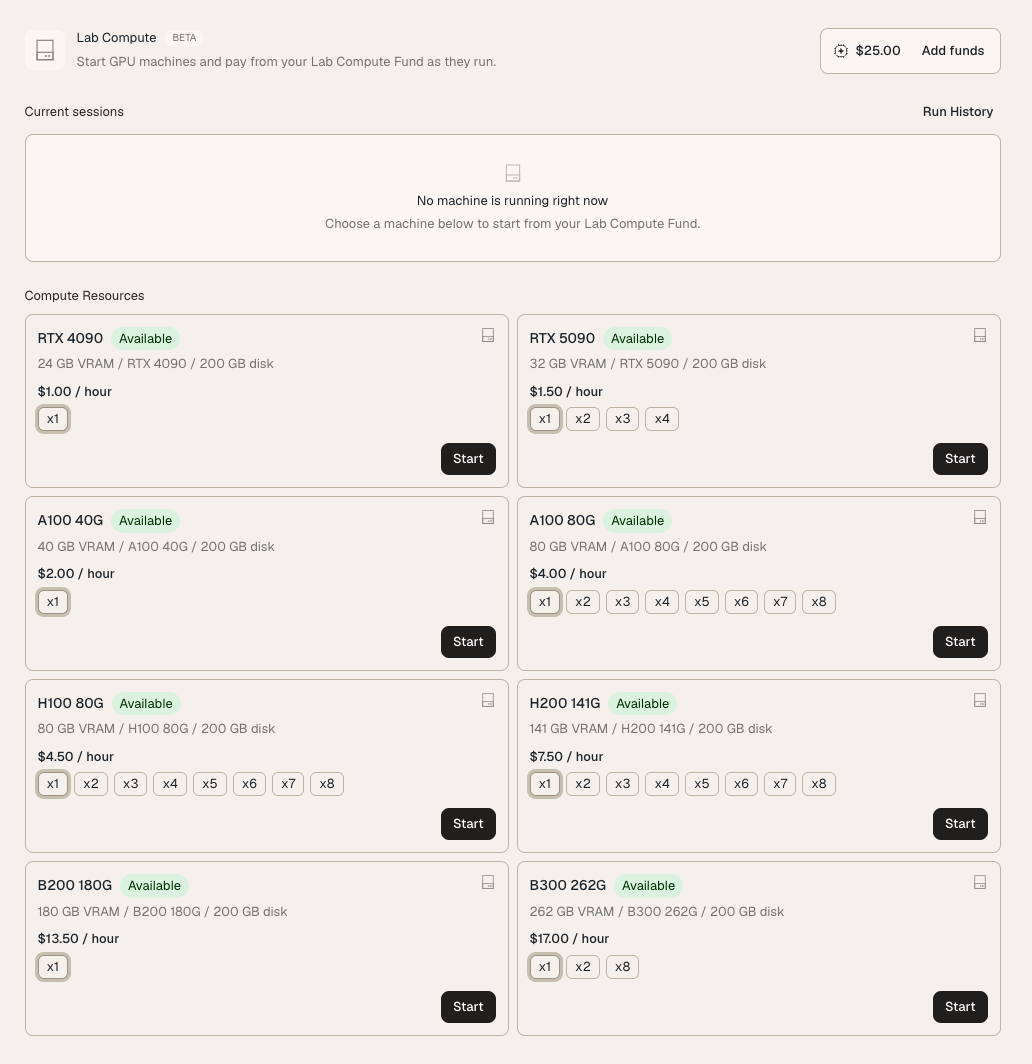The image size is (1032, 1064).
Task: Click the machine icon on RTX 4090 card
Action: 488,335
